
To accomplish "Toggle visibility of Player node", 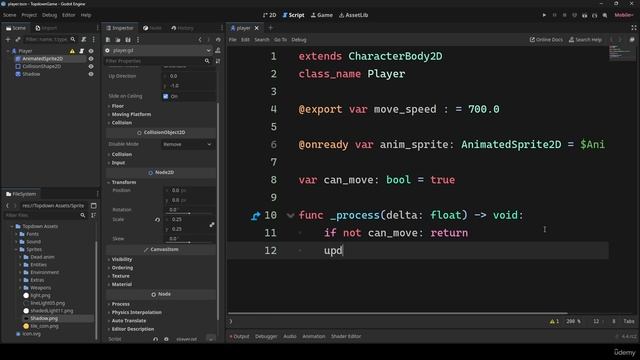I will coord(91,51).
